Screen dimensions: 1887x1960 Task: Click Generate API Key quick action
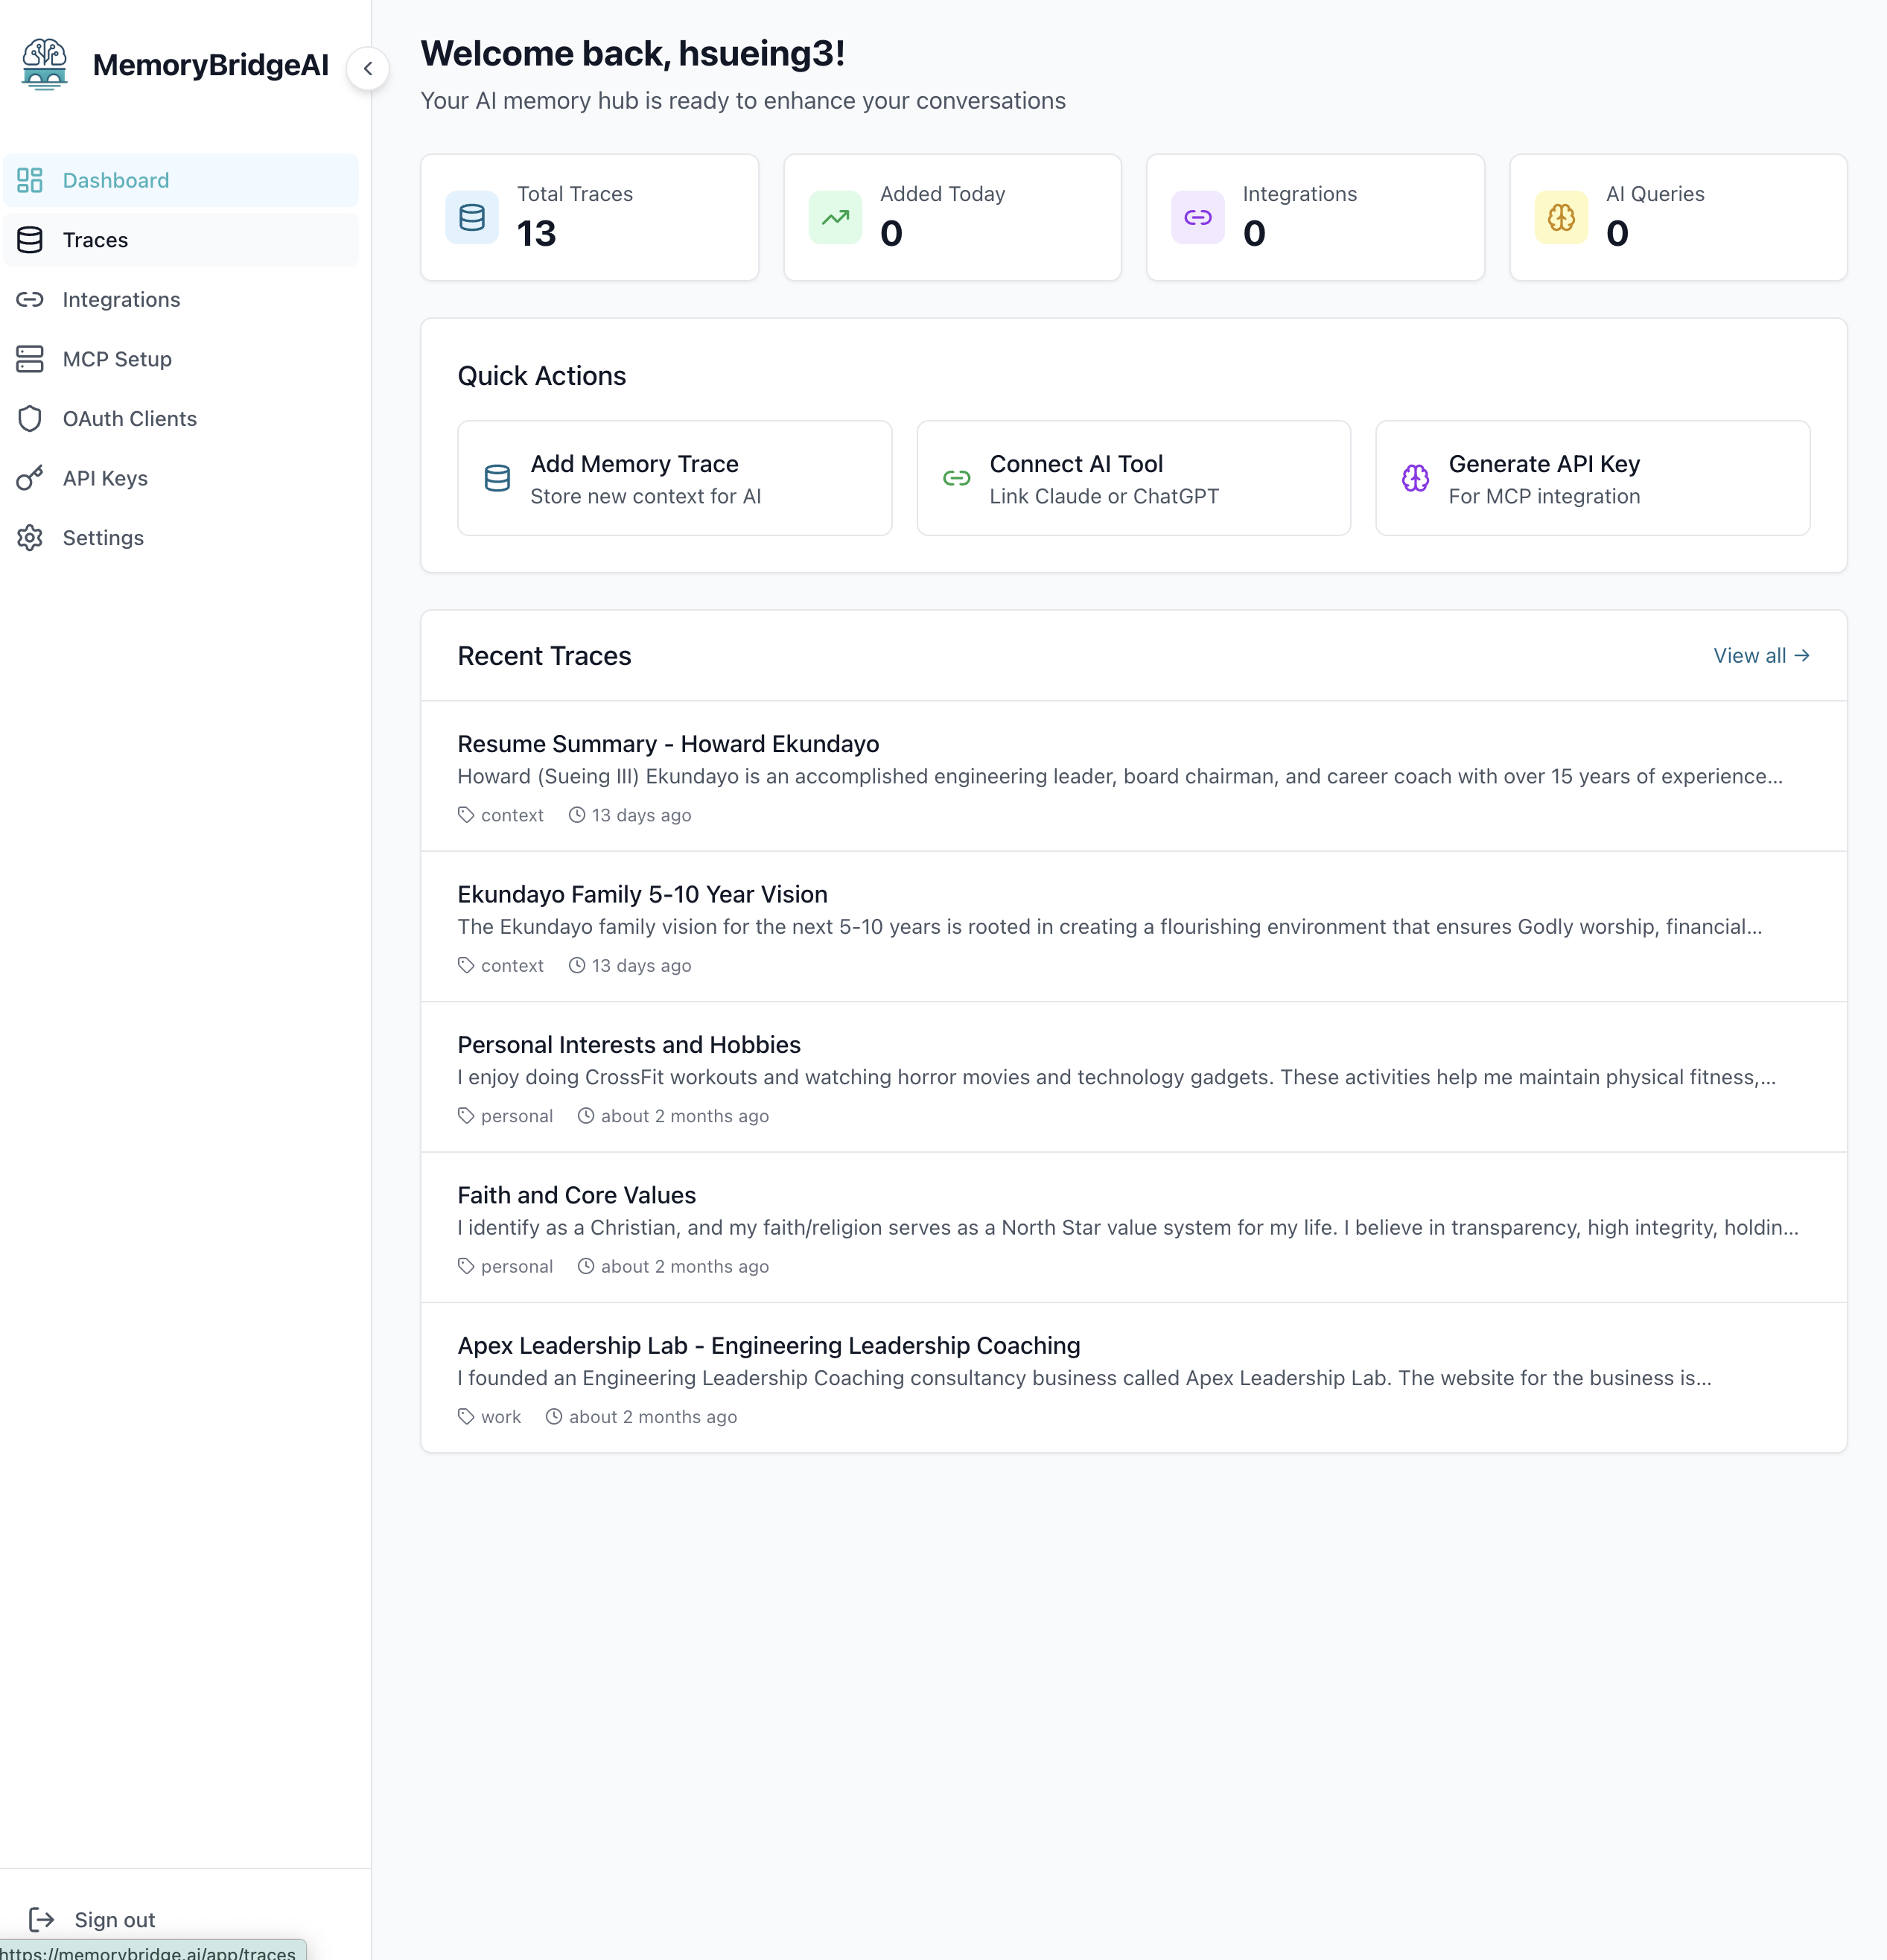(x=1592, y=478)
